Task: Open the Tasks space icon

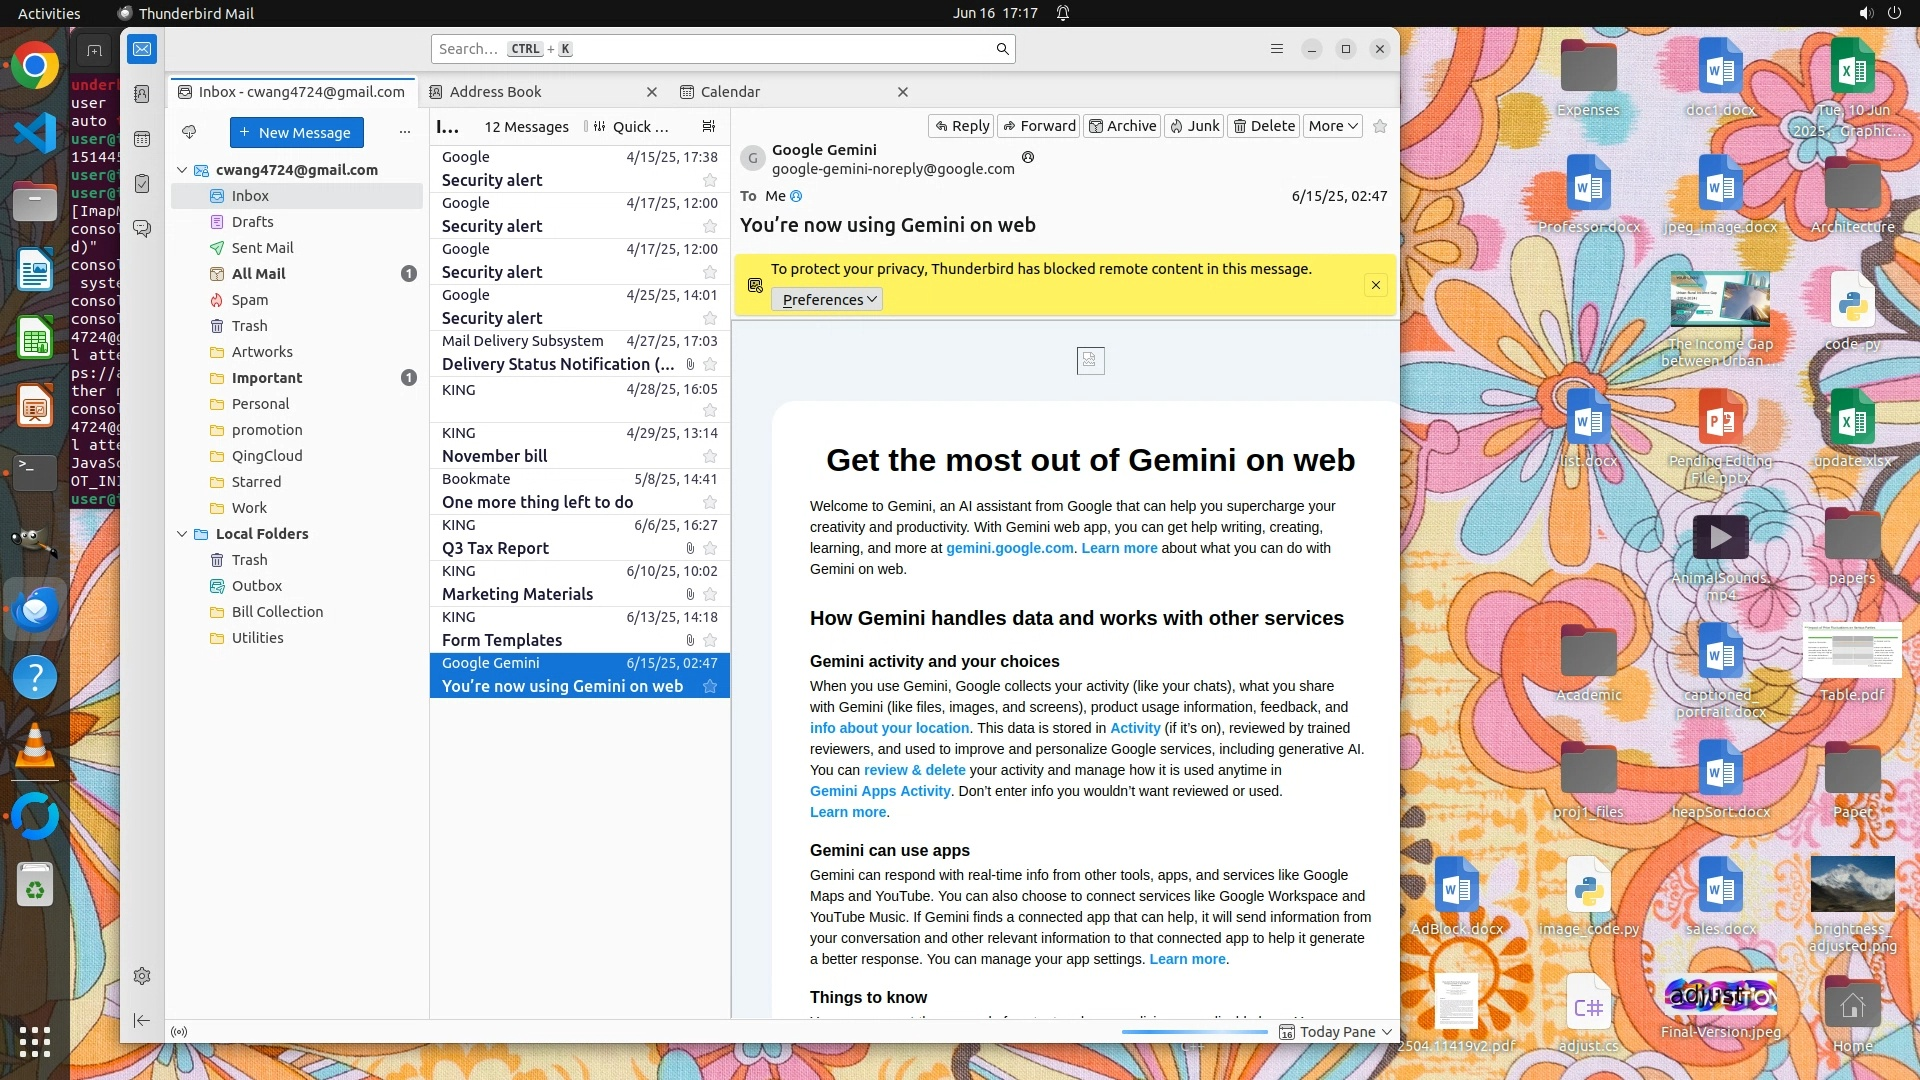Action: [142, 184]
